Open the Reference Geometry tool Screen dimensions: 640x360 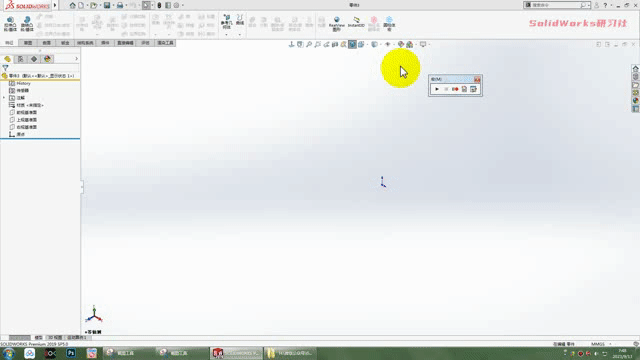(x=227, y=21)
